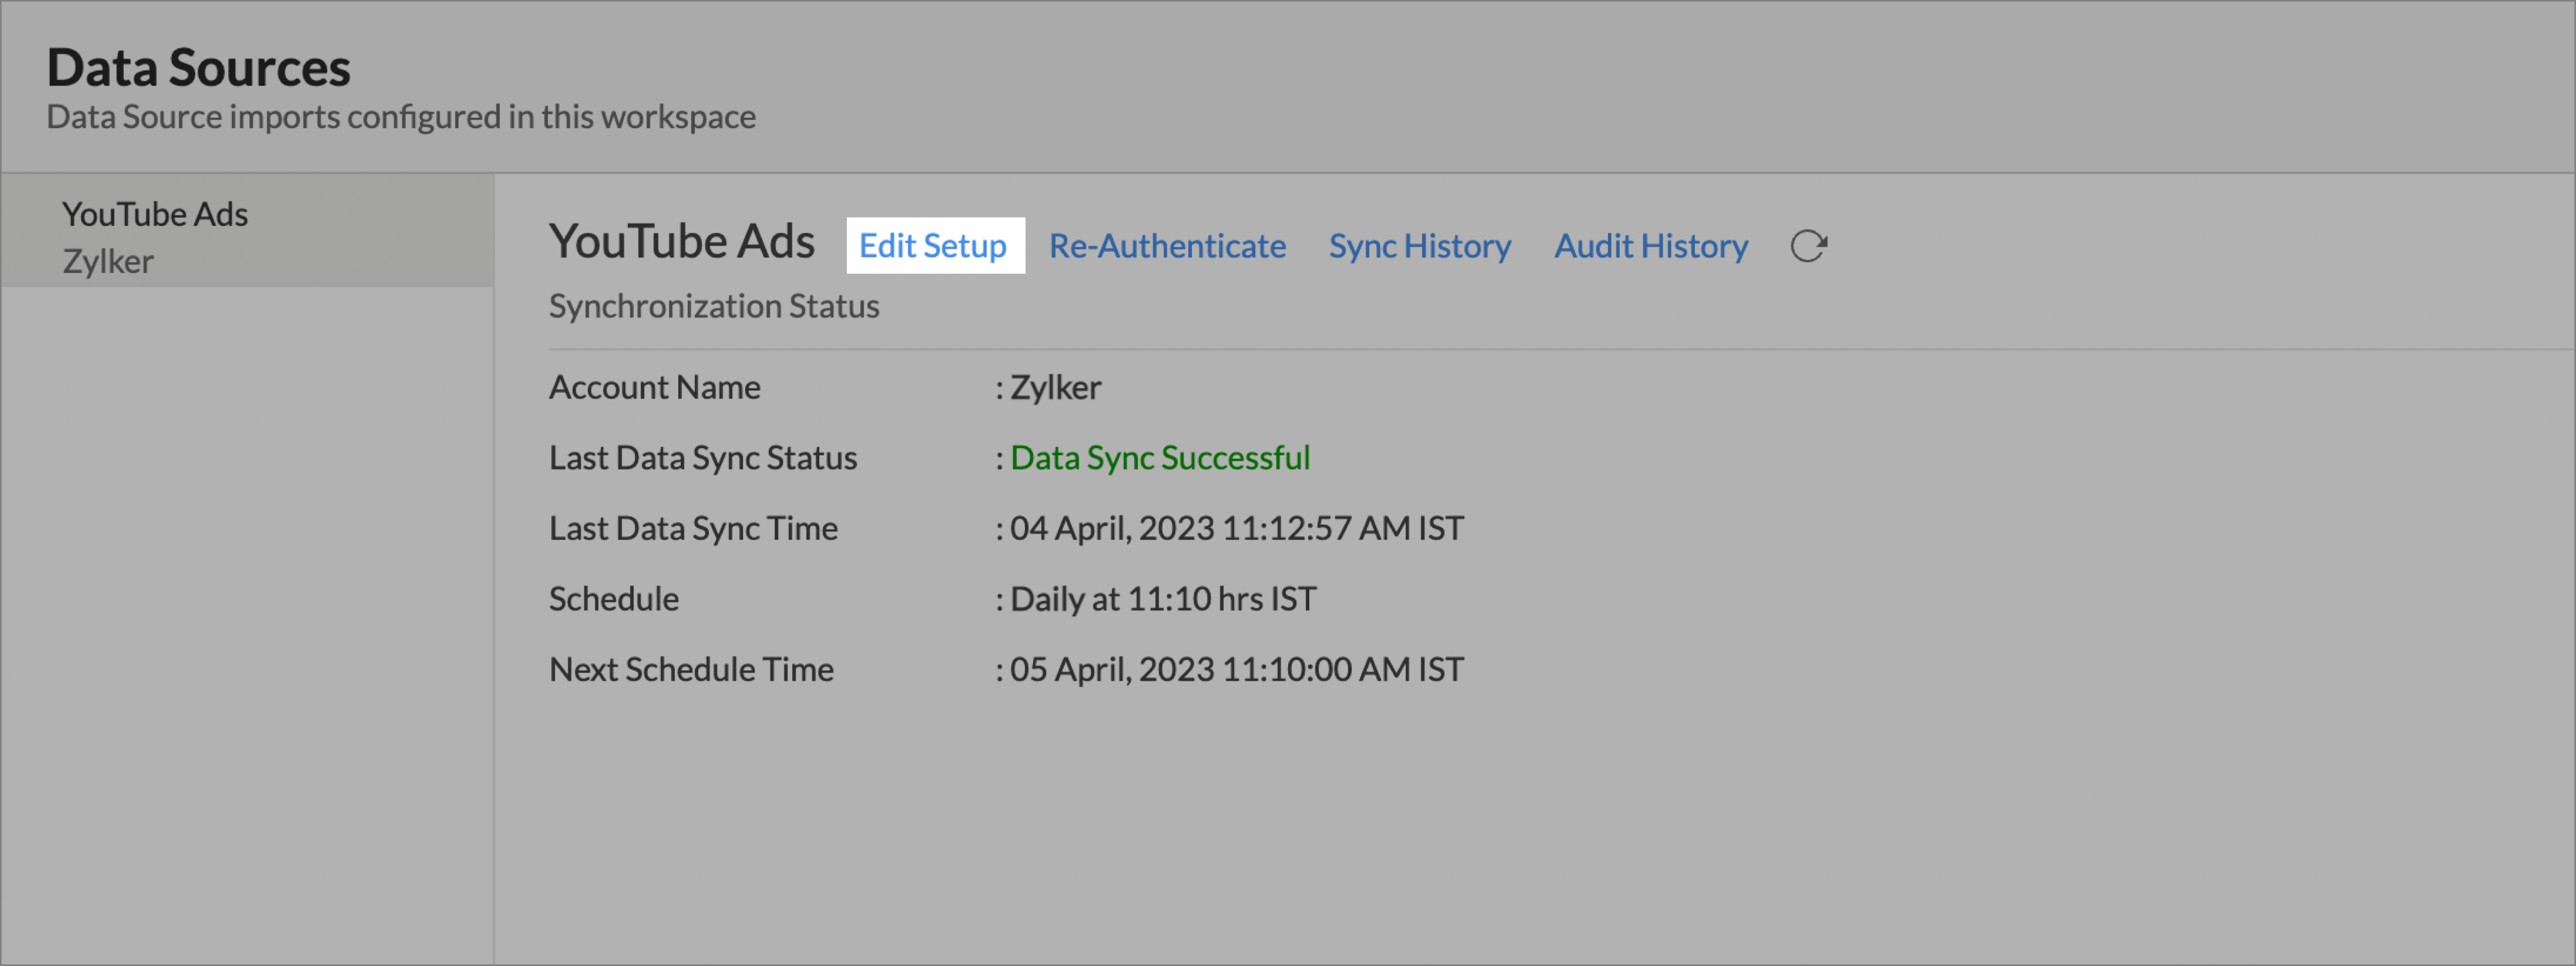Open the Sync History link
The width and height of the screenshot is (2576, 966).
(1419, 246)
